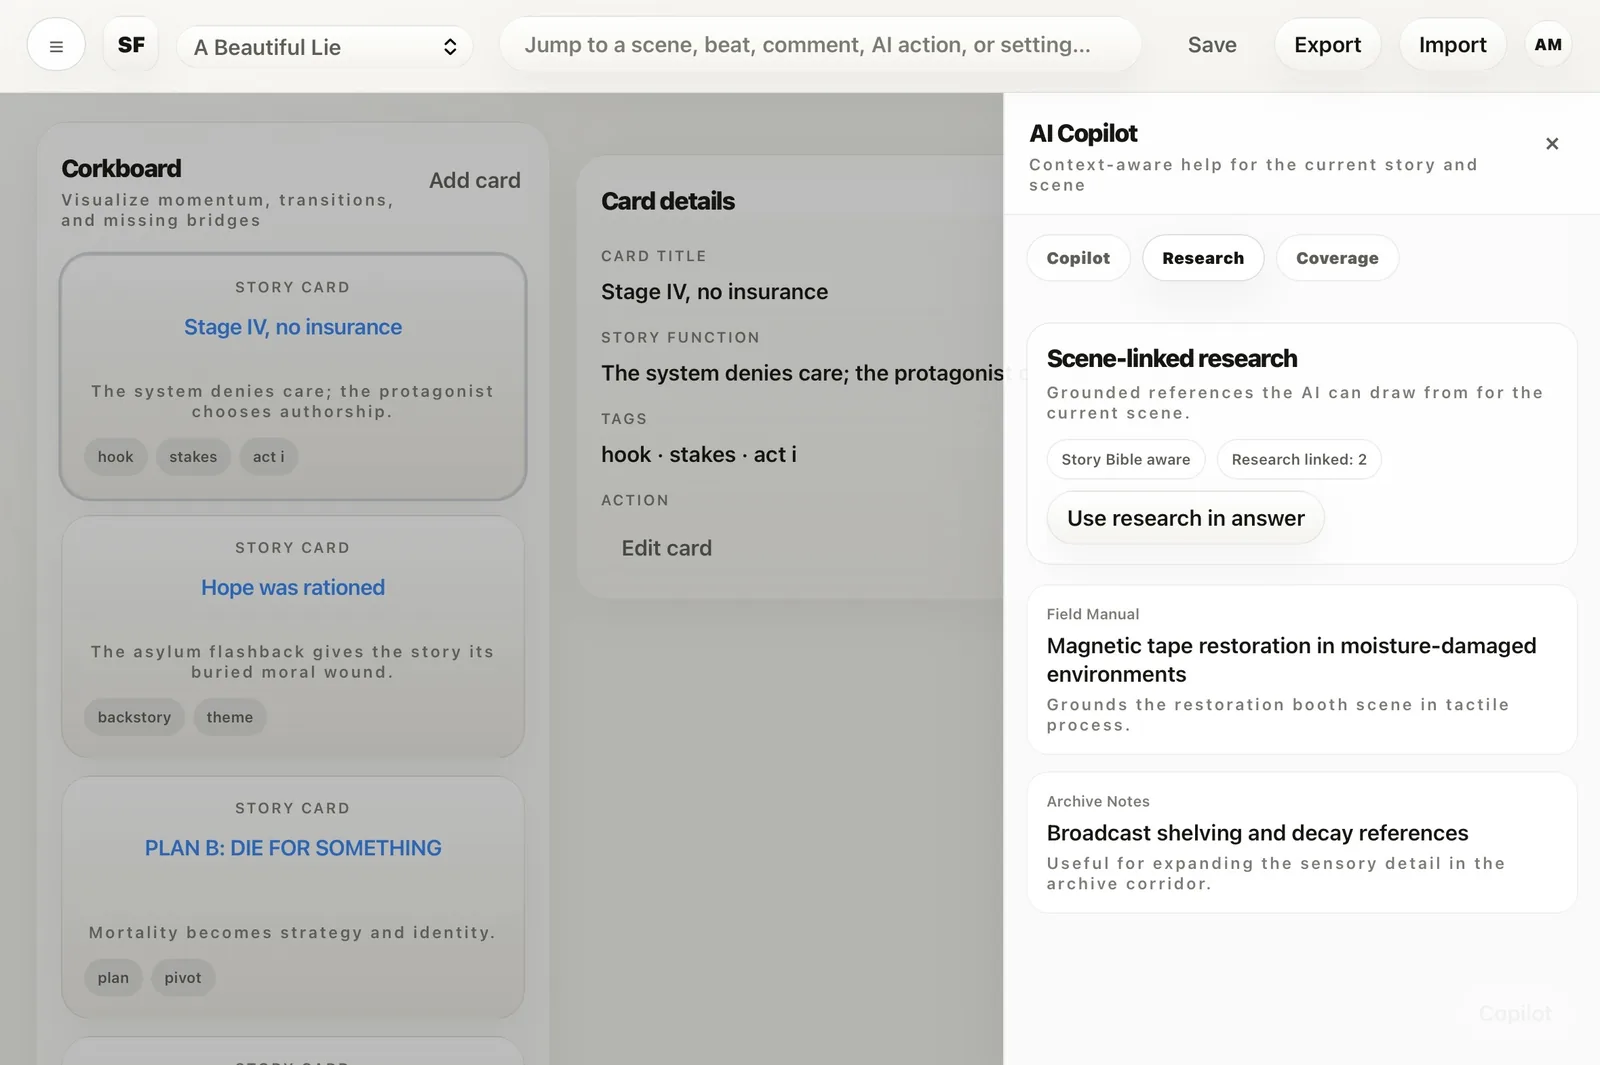This screenshot has height=1065, width=1600.
Task: Click the AI Copilot panel title
Action: [x=1084, y=133]
